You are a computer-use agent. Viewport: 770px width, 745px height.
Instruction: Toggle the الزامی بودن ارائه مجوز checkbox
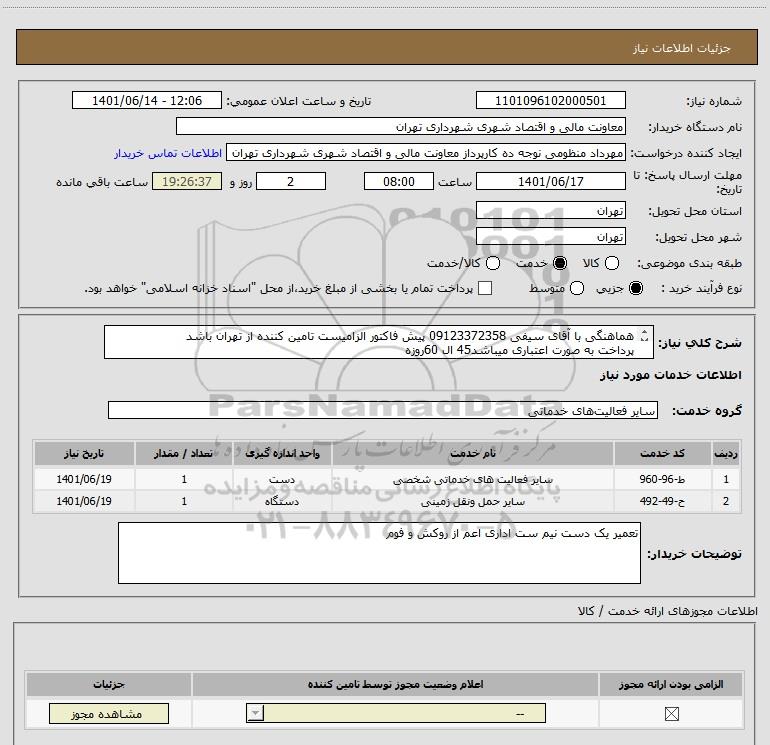click(671, 714)
